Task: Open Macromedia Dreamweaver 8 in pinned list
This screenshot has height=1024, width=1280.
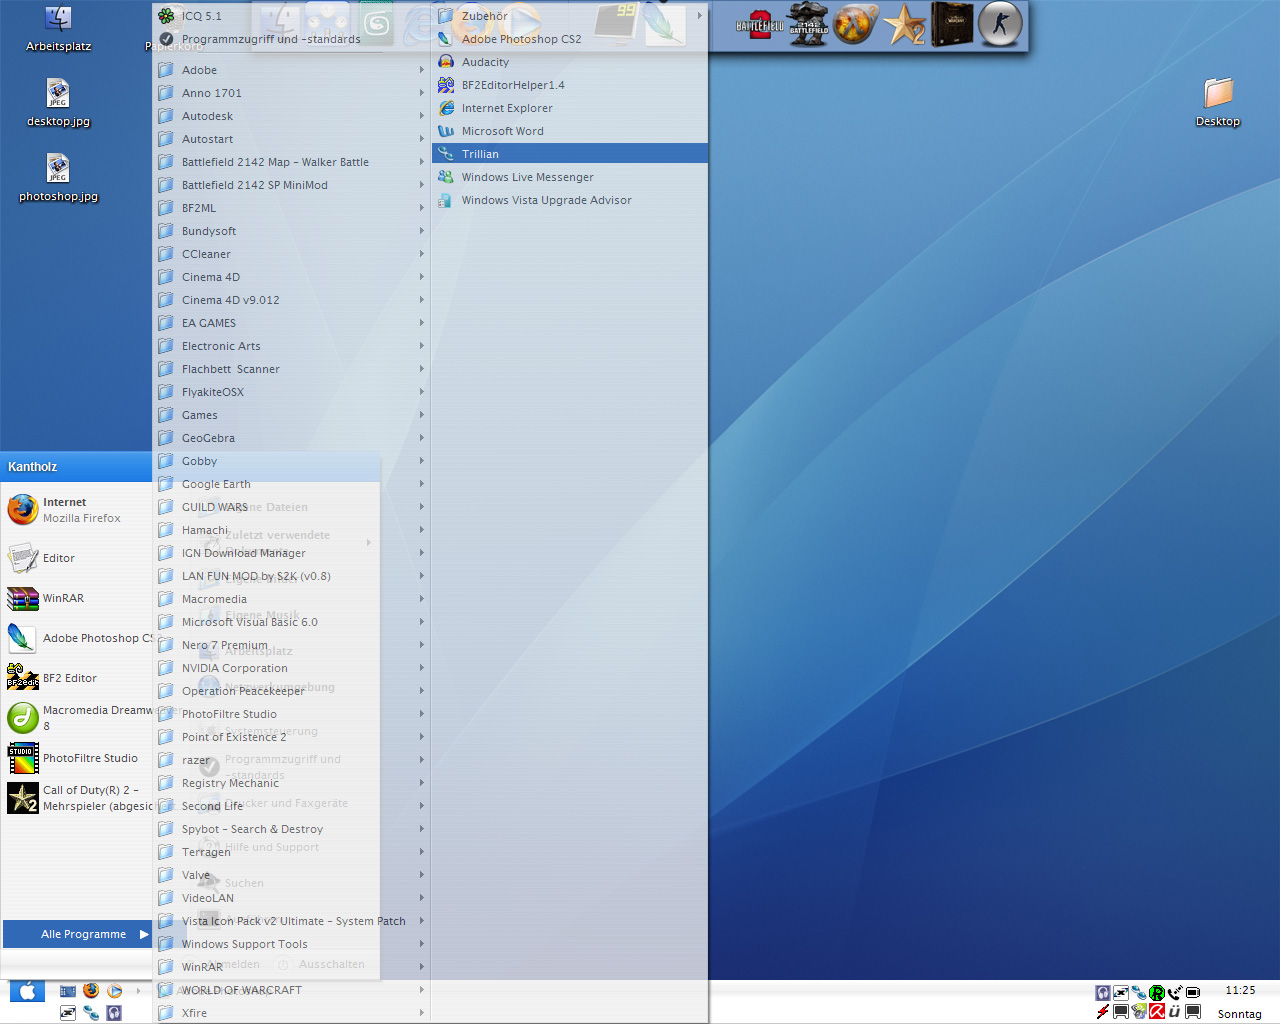Action: pos(78,718)
